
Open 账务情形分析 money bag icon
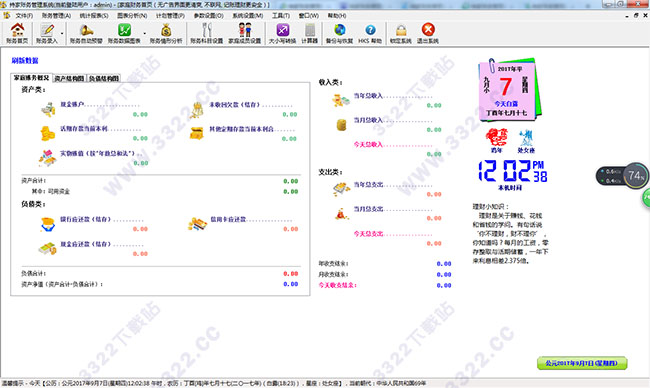(166, 33)
